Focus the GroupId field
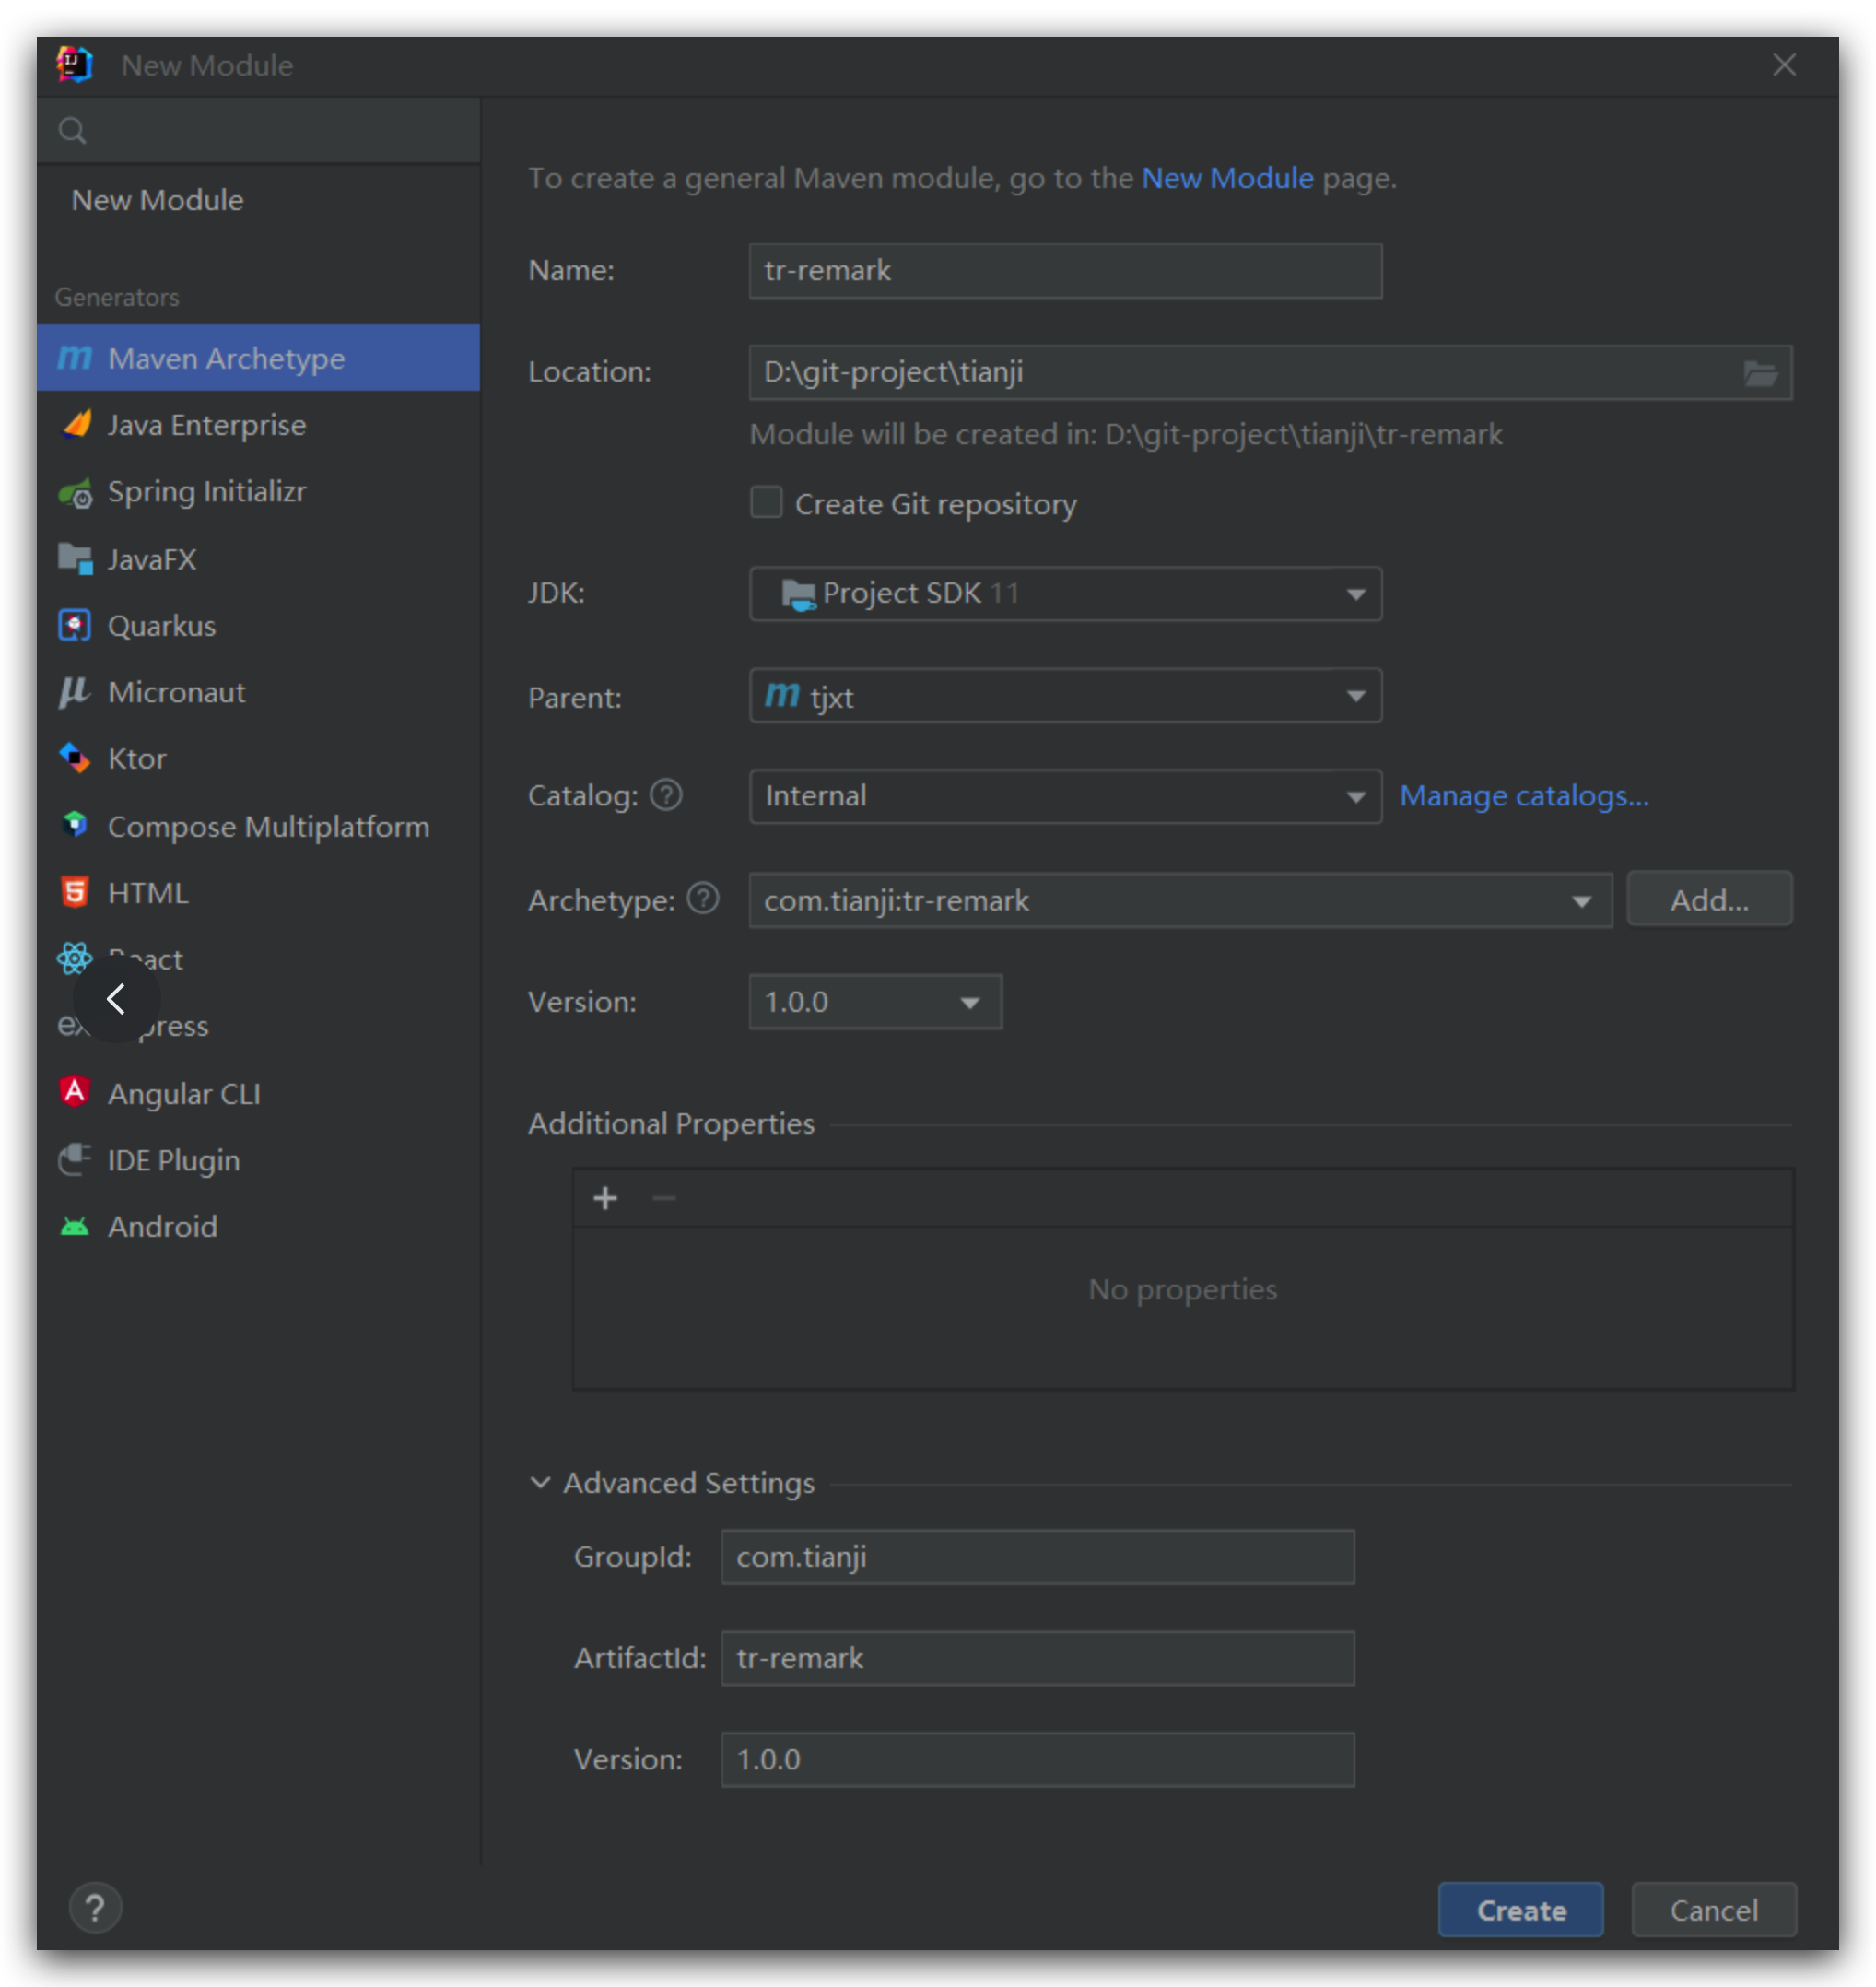1876x1987 pixels. (1037, 1557)
